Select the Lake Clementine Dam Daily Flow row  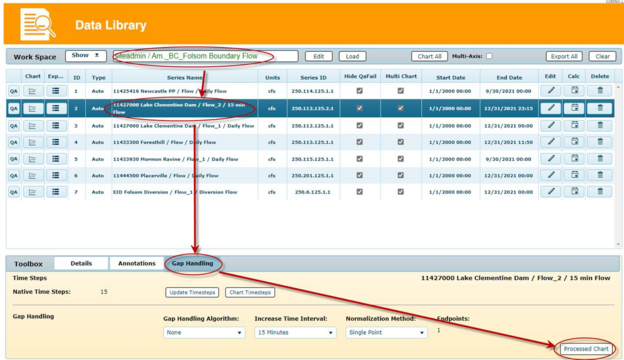click(310, 126)
